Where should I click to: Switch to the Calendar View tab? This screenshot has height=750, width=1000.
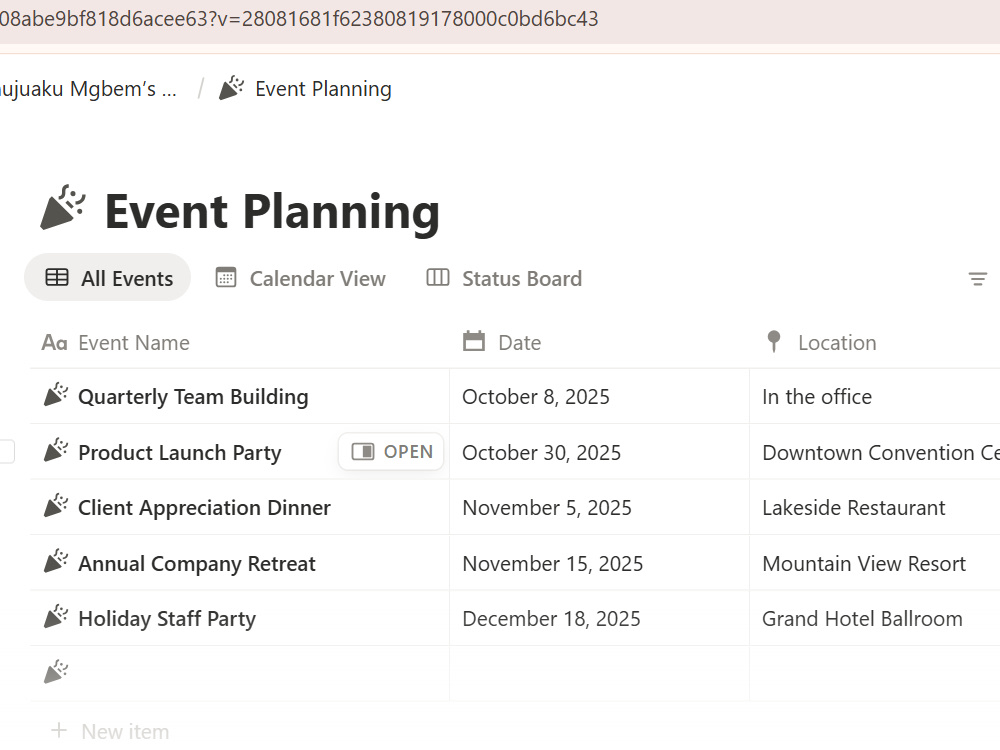[300, 279]
